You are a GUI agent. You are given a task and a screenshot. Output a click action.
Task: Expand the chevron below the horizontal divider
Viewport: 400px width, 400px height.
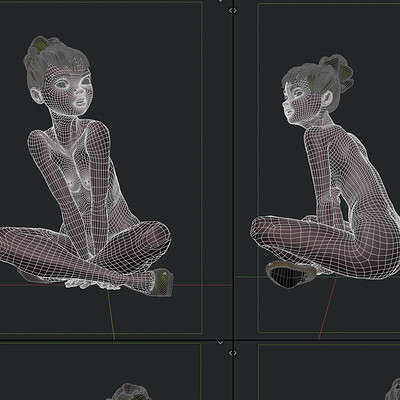[220, 342]
